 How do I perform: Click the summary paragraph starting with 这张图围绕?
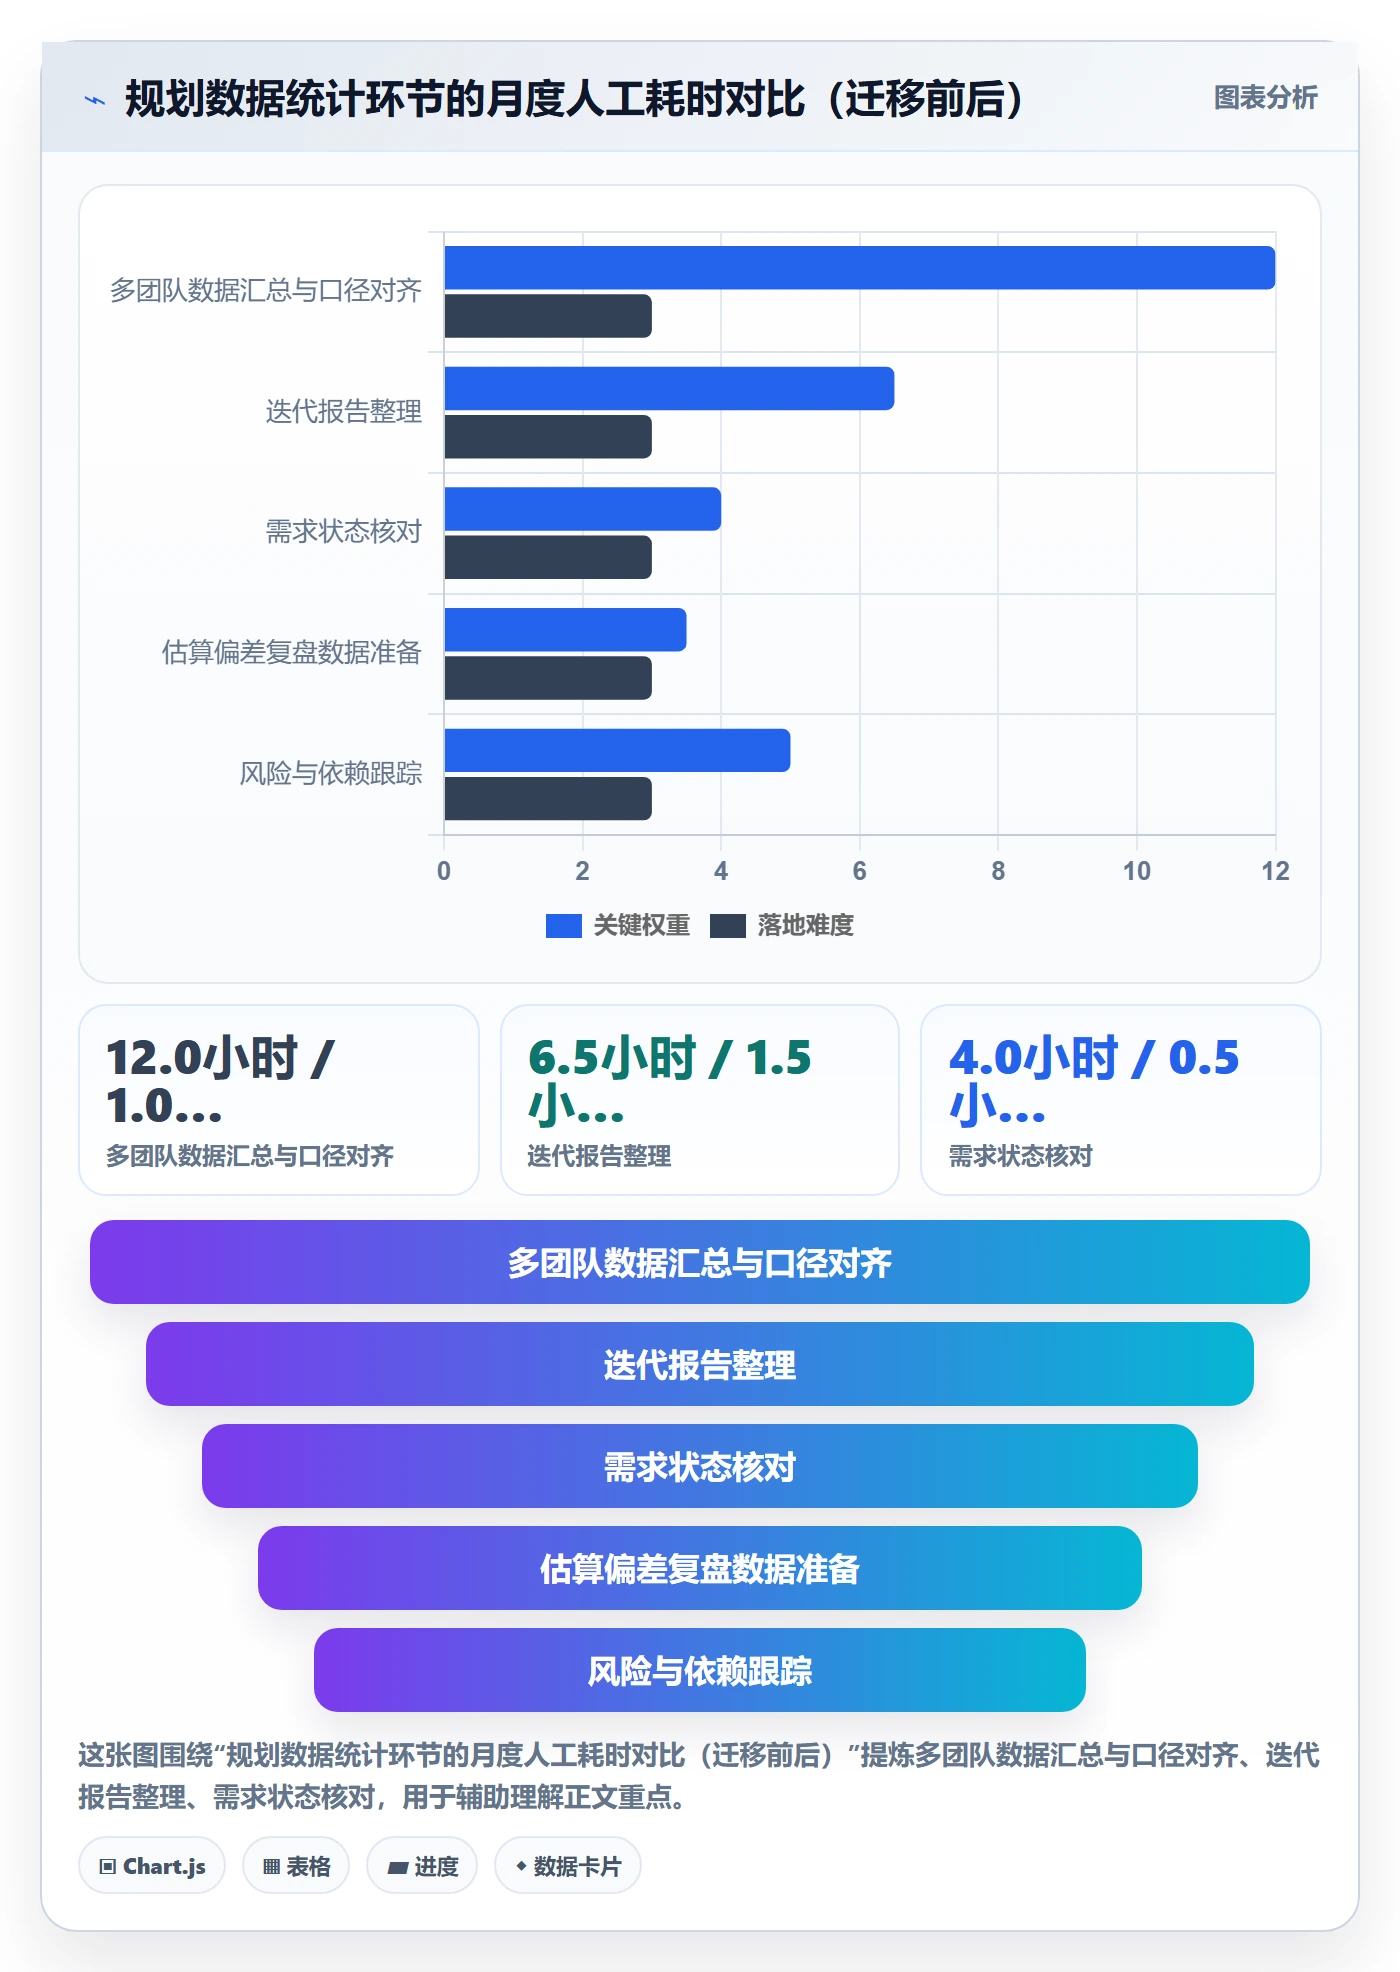(699, 1776)
